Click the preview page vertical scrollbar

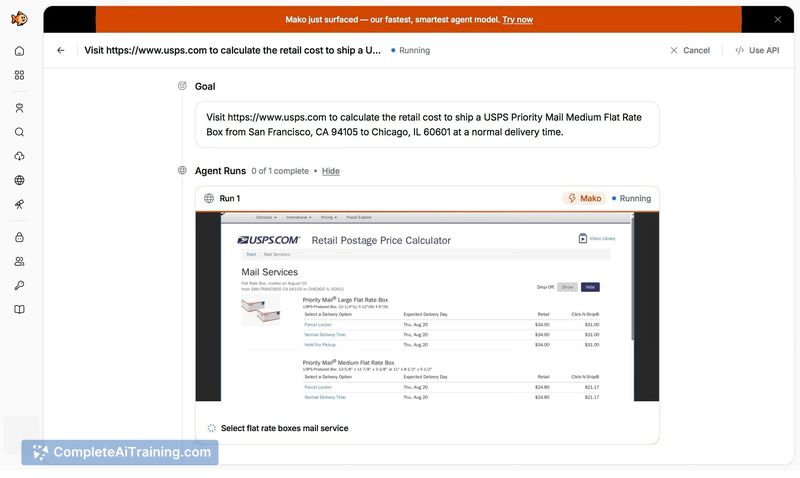(632, 278)
